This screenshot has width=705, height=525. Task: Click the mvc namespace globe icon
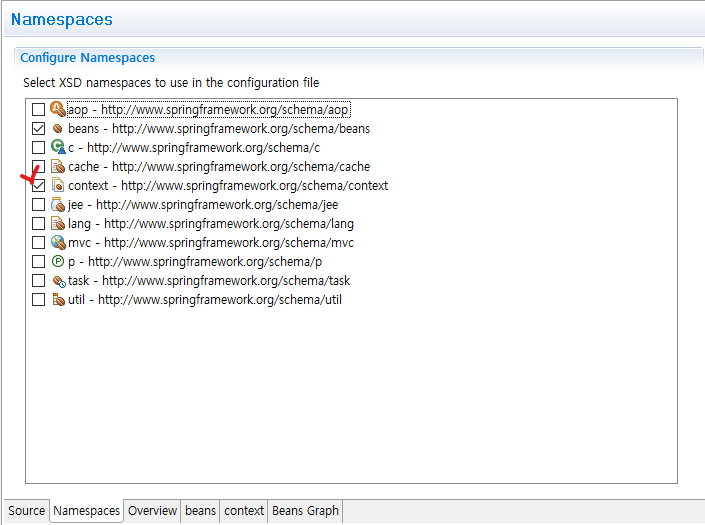(57, 243)
